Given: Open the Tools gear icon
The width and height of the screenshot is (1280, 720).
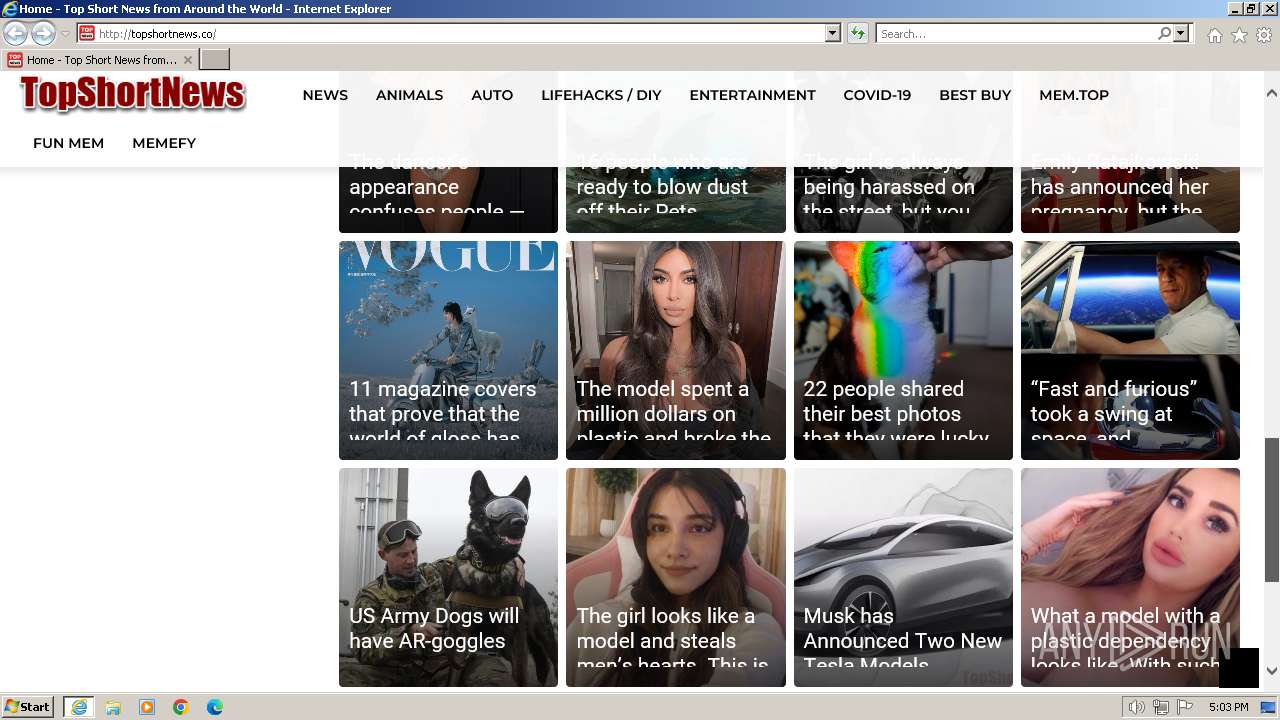Looking at the screenshot, I should click(1264, 35).
